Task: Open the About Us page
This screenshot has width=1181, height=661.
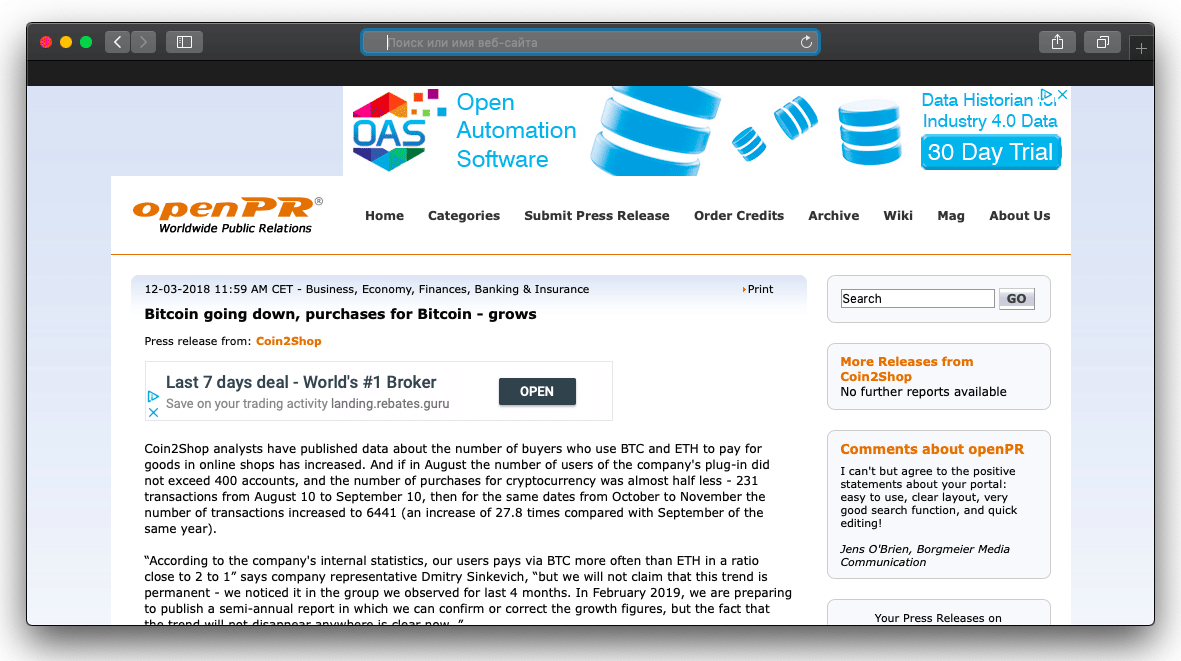Action: [x=1020, y=215]
